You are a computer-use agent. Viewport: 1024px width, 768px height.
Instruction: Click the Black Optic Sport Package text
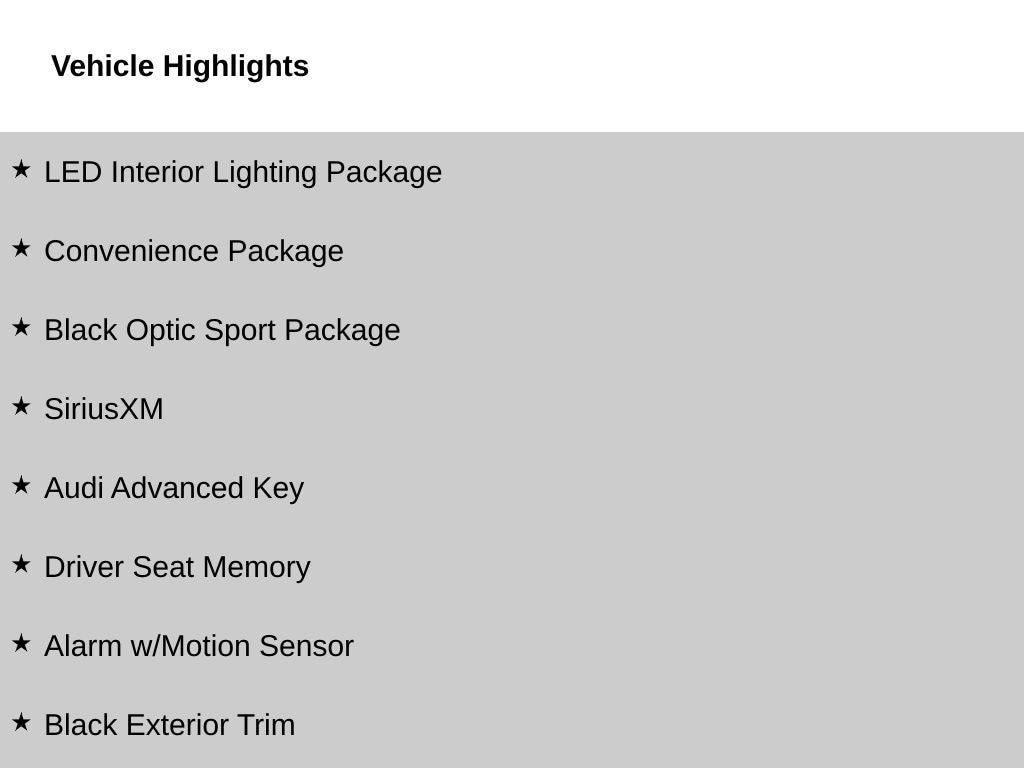[222, 330]
